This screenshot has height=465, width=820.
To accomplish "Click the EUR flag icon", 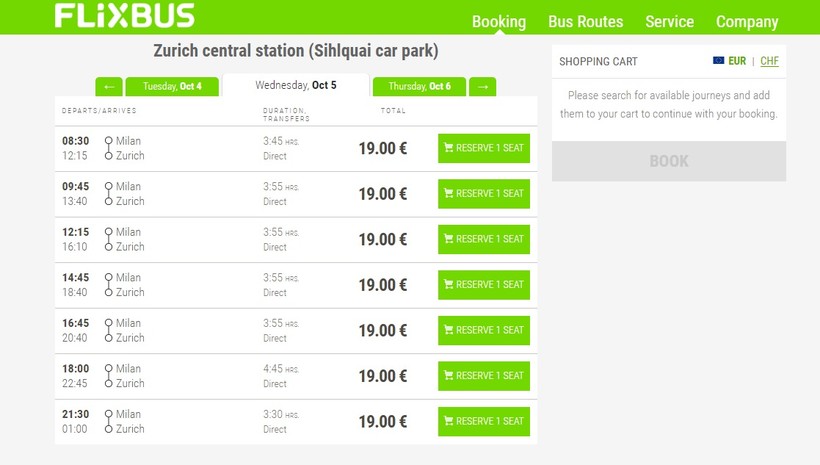I will tap(718, 61).
